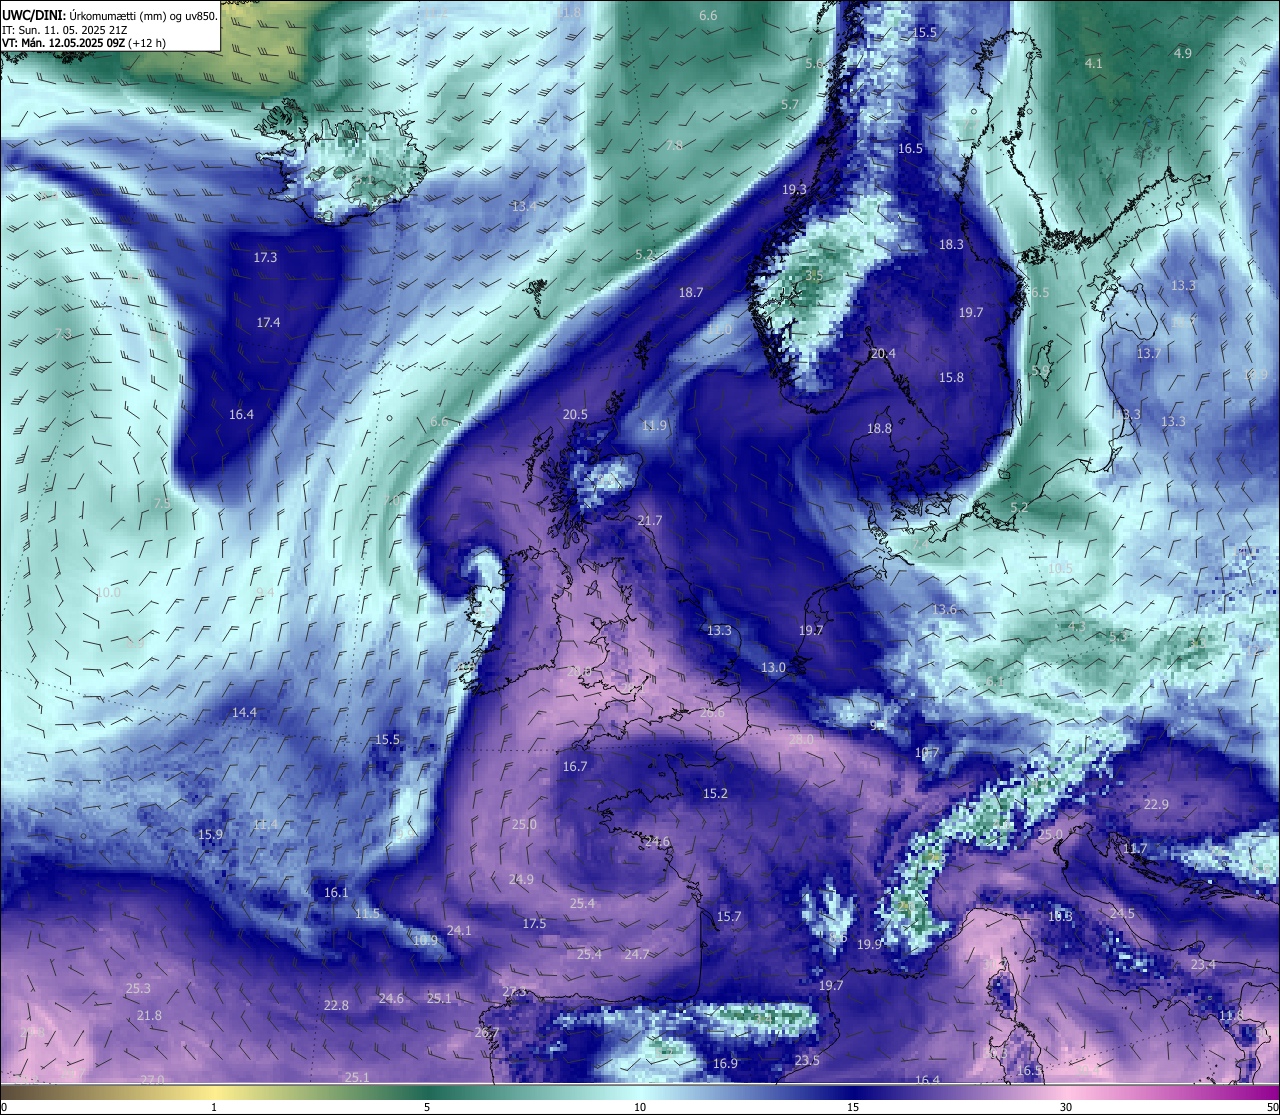This screenshot has height=1115, width=1280.
Task: Click the 'VT: Mán. 12.05.2025 09Z' line
Action: pyautogui.click(x=84, y=43)
